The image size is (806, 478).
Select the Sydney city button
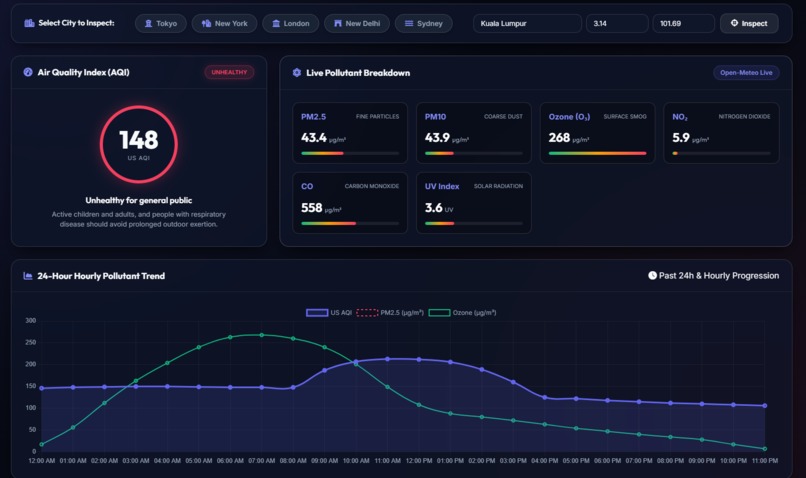tap(424, 24)
